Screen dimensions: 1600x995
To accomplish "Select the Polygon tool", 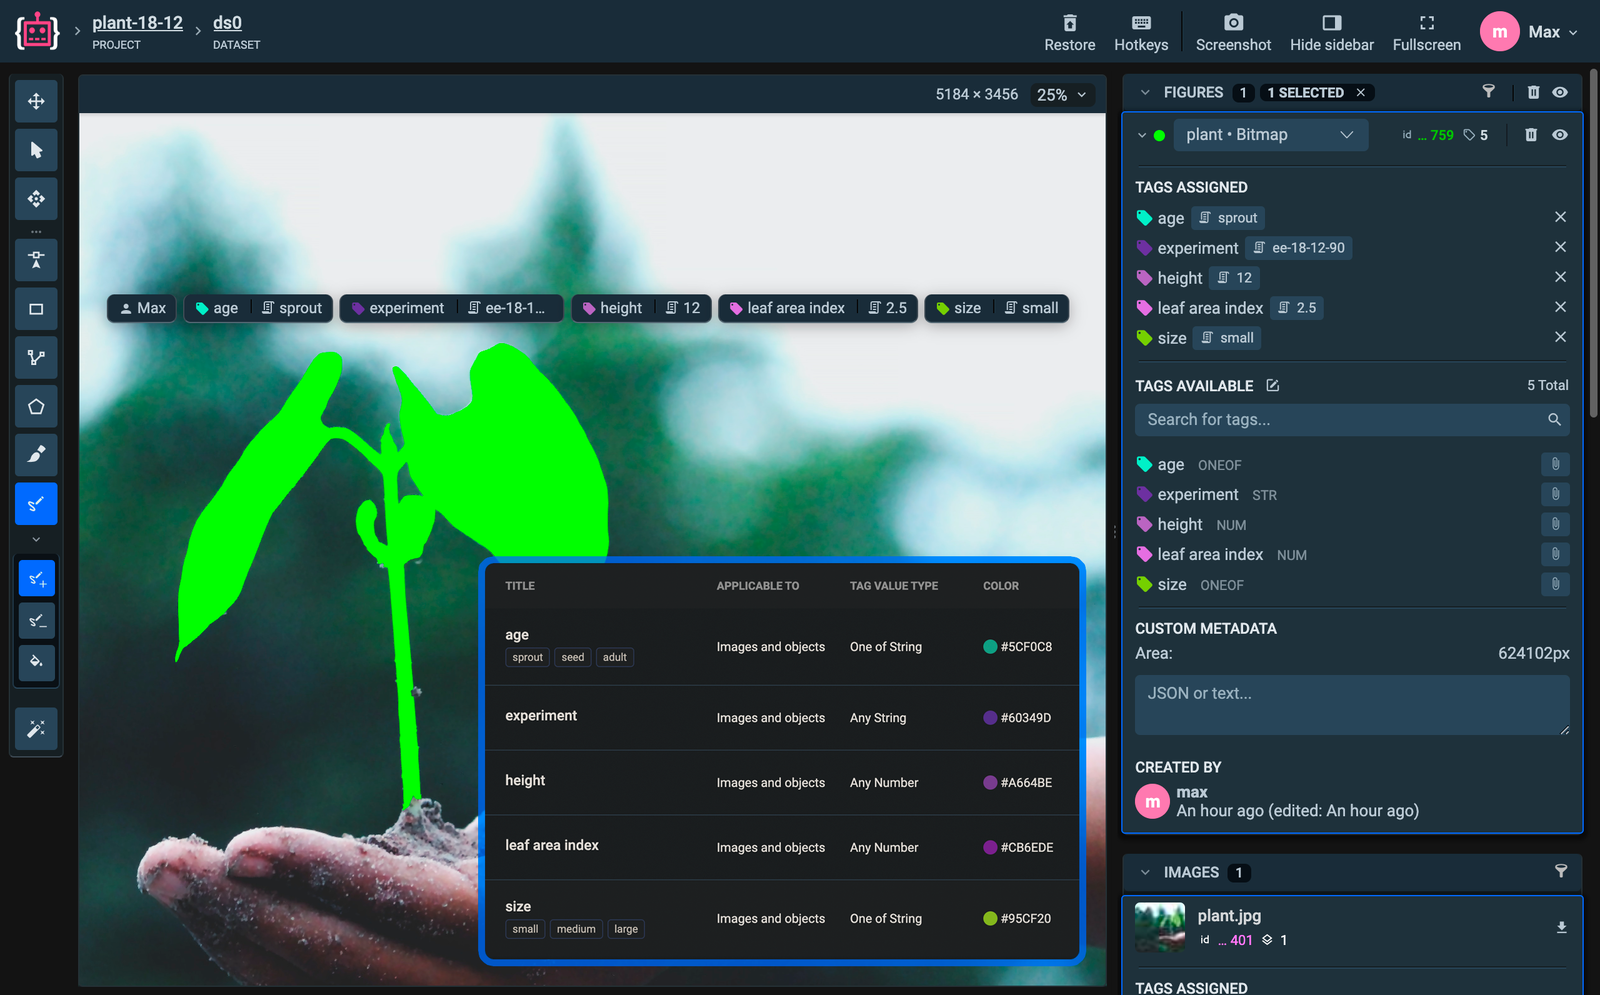I will coord(36,406).
